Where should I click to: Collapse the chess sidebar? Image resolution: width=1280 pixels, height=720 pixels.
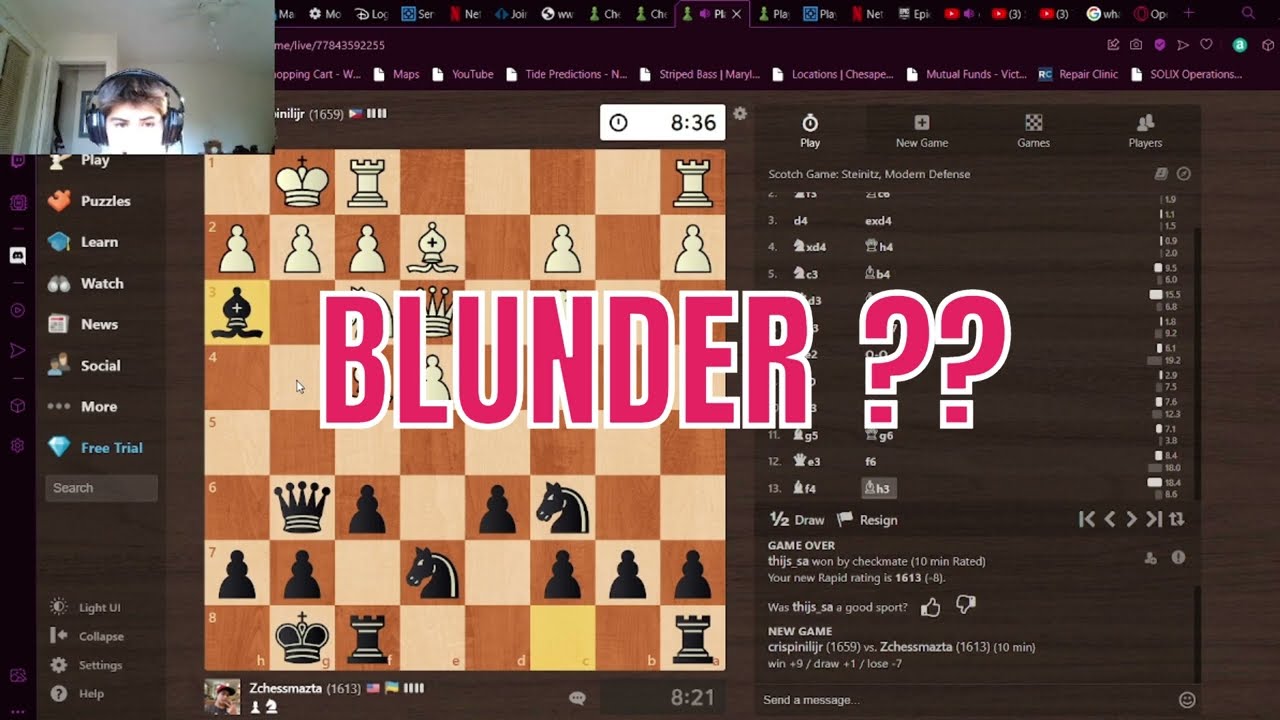tap(88, 636)
